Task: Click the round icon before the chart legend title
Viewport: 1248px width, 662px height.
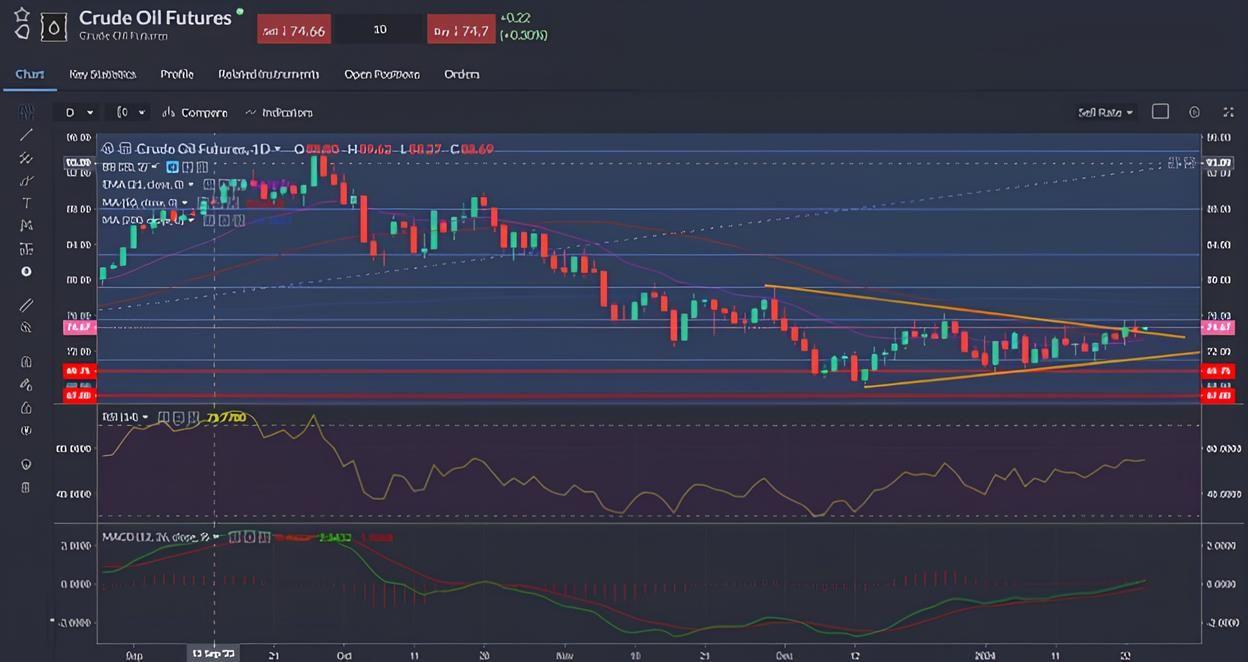Action: pos(107,149)
